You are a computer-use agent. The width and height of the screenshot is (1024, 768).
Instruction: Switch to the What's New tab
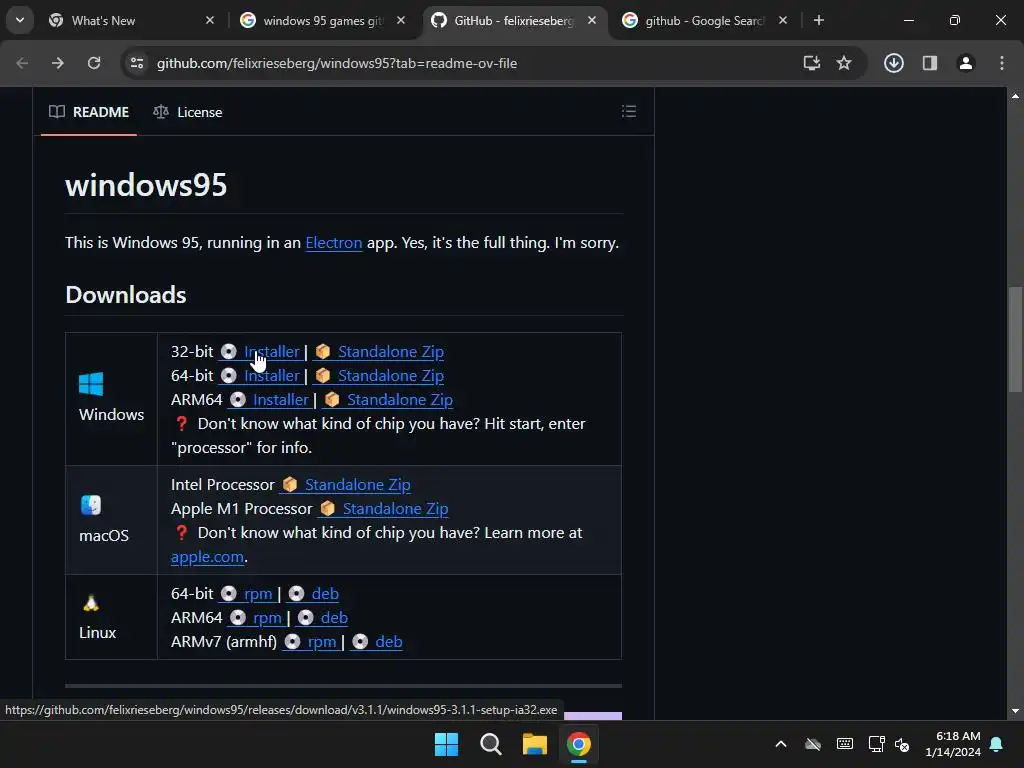pos(129,20)
